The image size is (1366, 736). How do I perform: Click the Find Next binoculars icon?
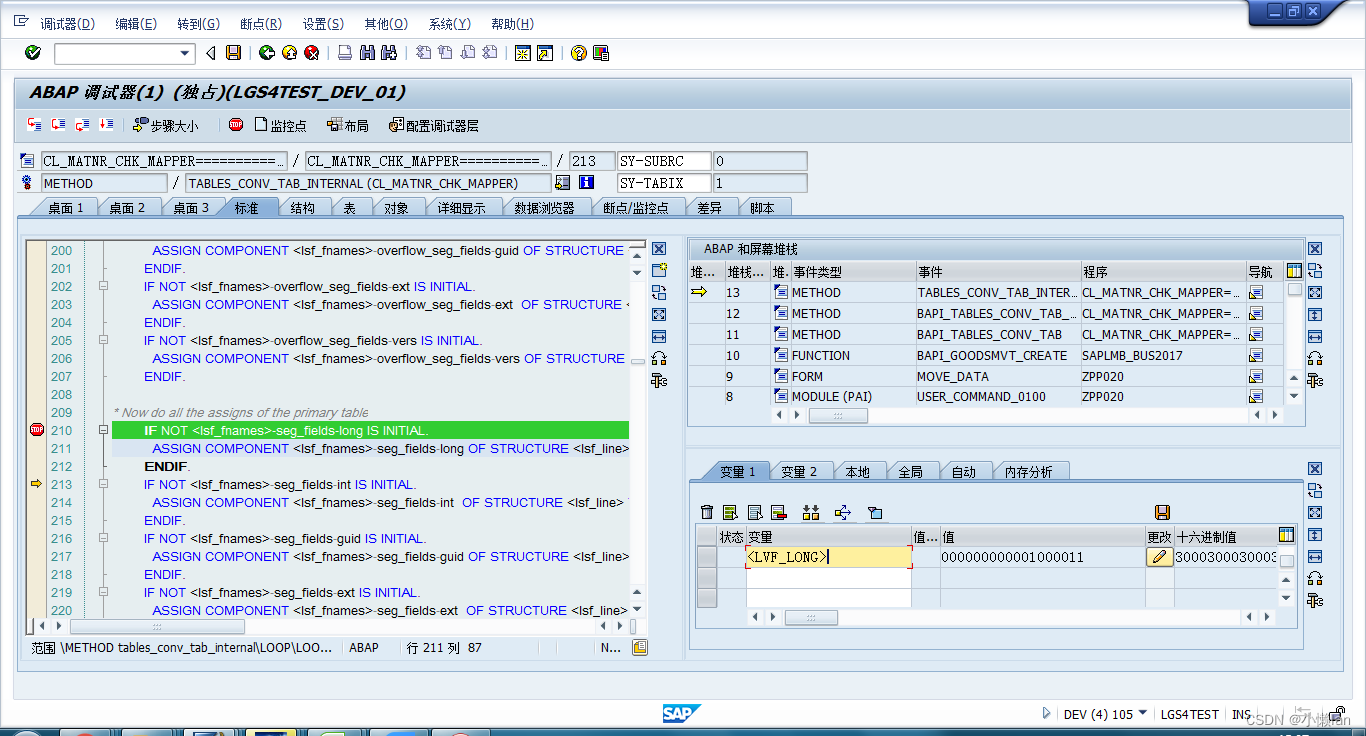click(389, 53)
